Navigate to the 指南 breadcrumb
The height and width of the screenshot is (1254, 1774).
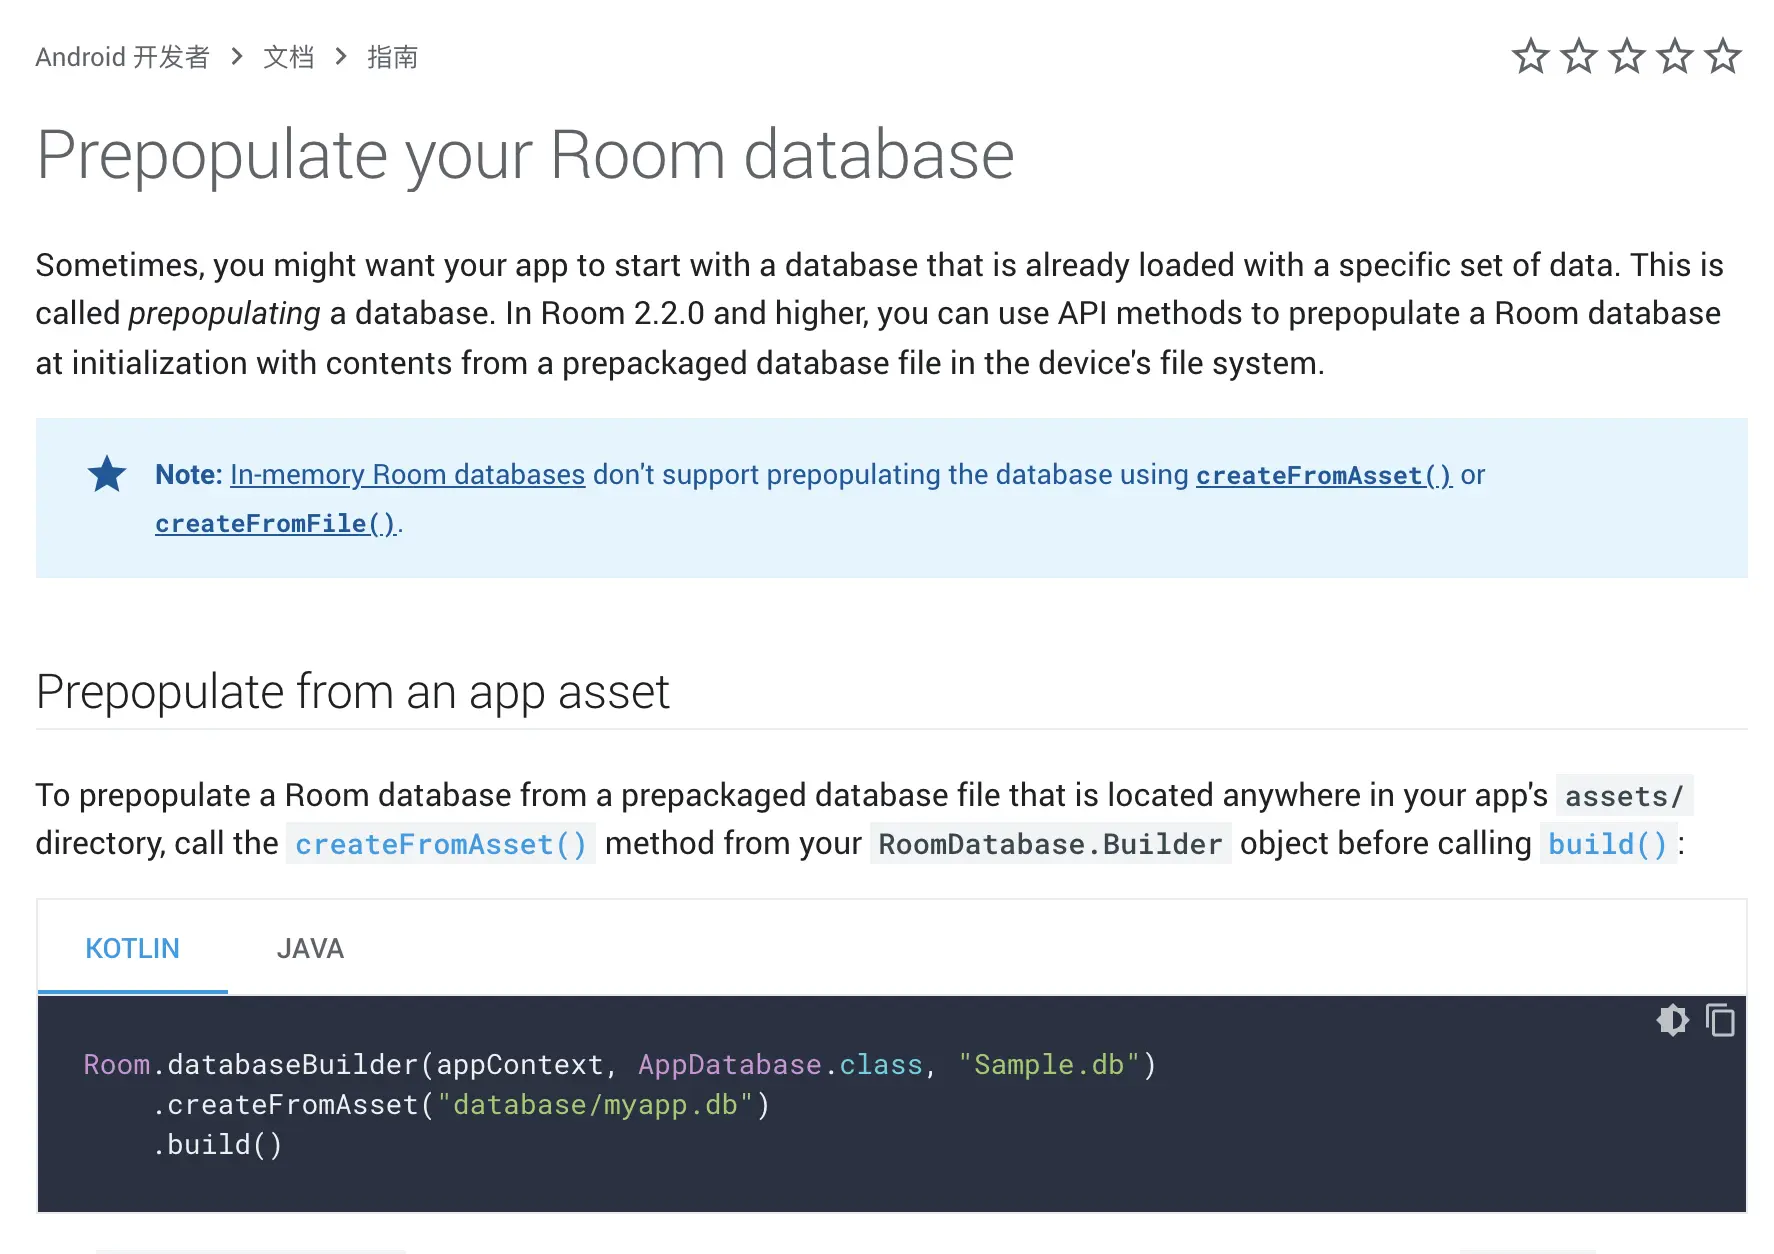click(392, 57)
